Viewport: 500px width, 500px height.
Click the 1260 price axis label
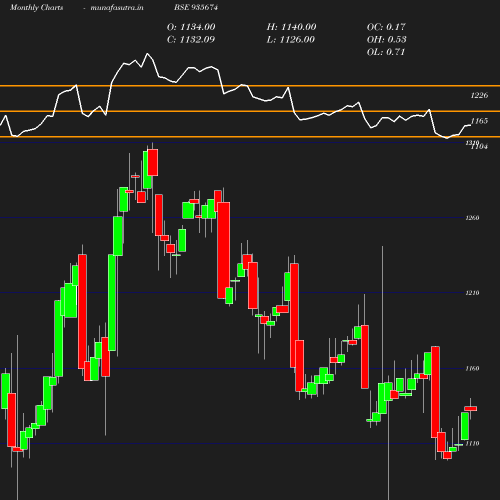472,218
